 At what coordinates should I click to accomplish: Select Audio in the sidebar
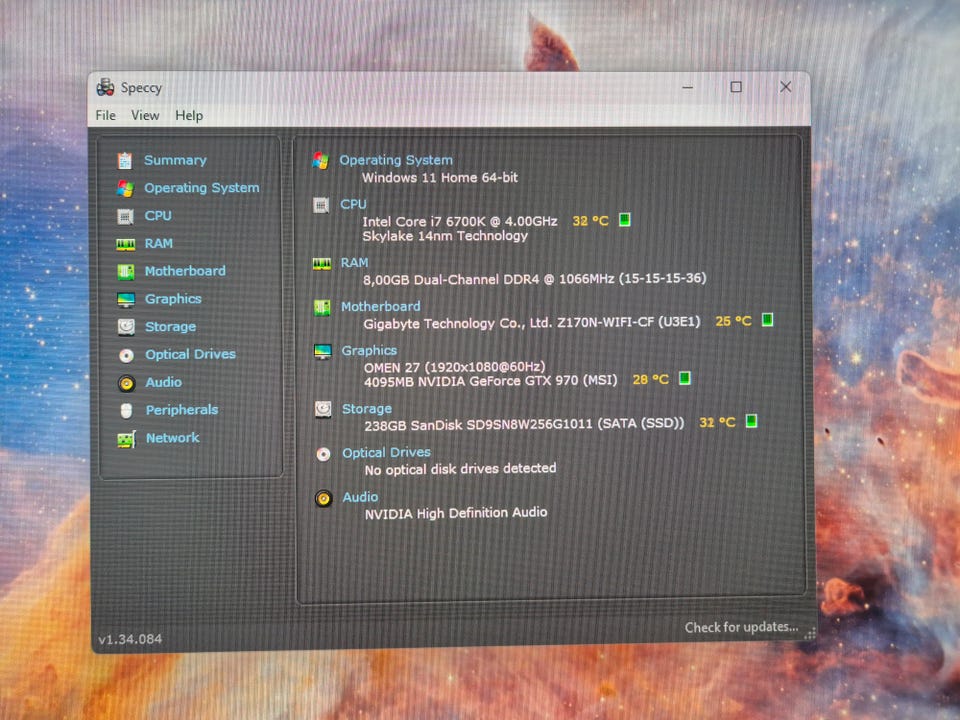pyautogui.click(x=163, y=383)
